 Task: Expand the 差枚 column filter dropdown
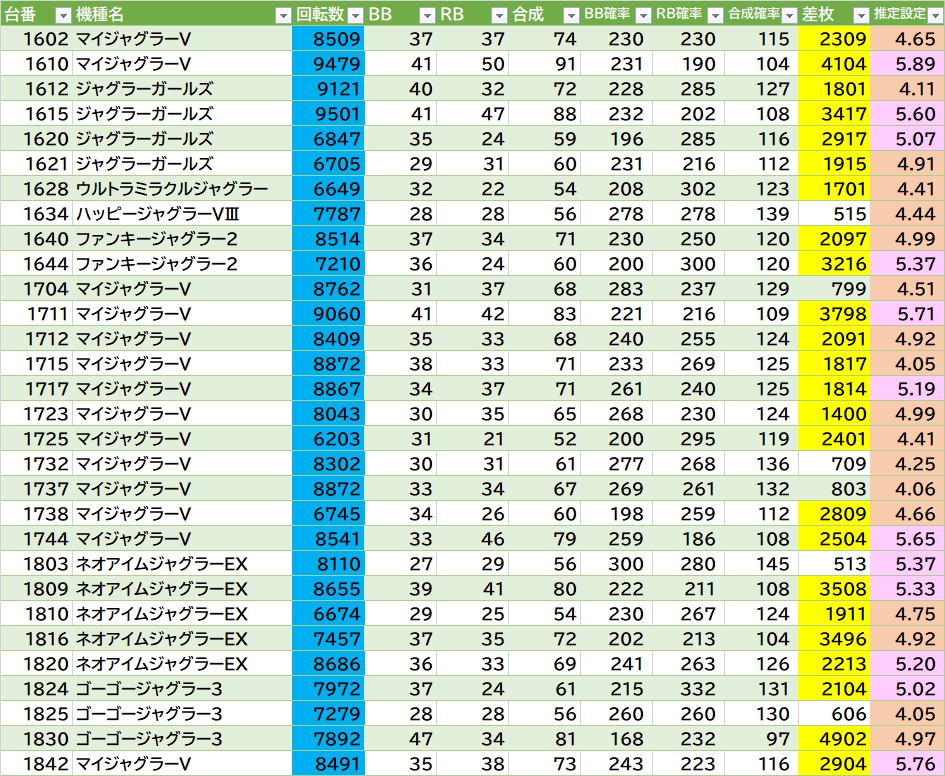pos(860,15)
